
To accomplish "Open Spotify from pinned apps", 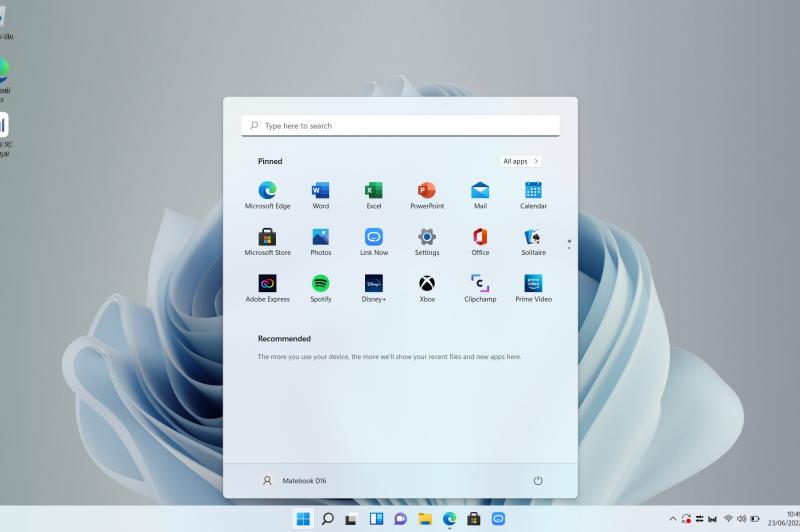I will pos(320,289).
